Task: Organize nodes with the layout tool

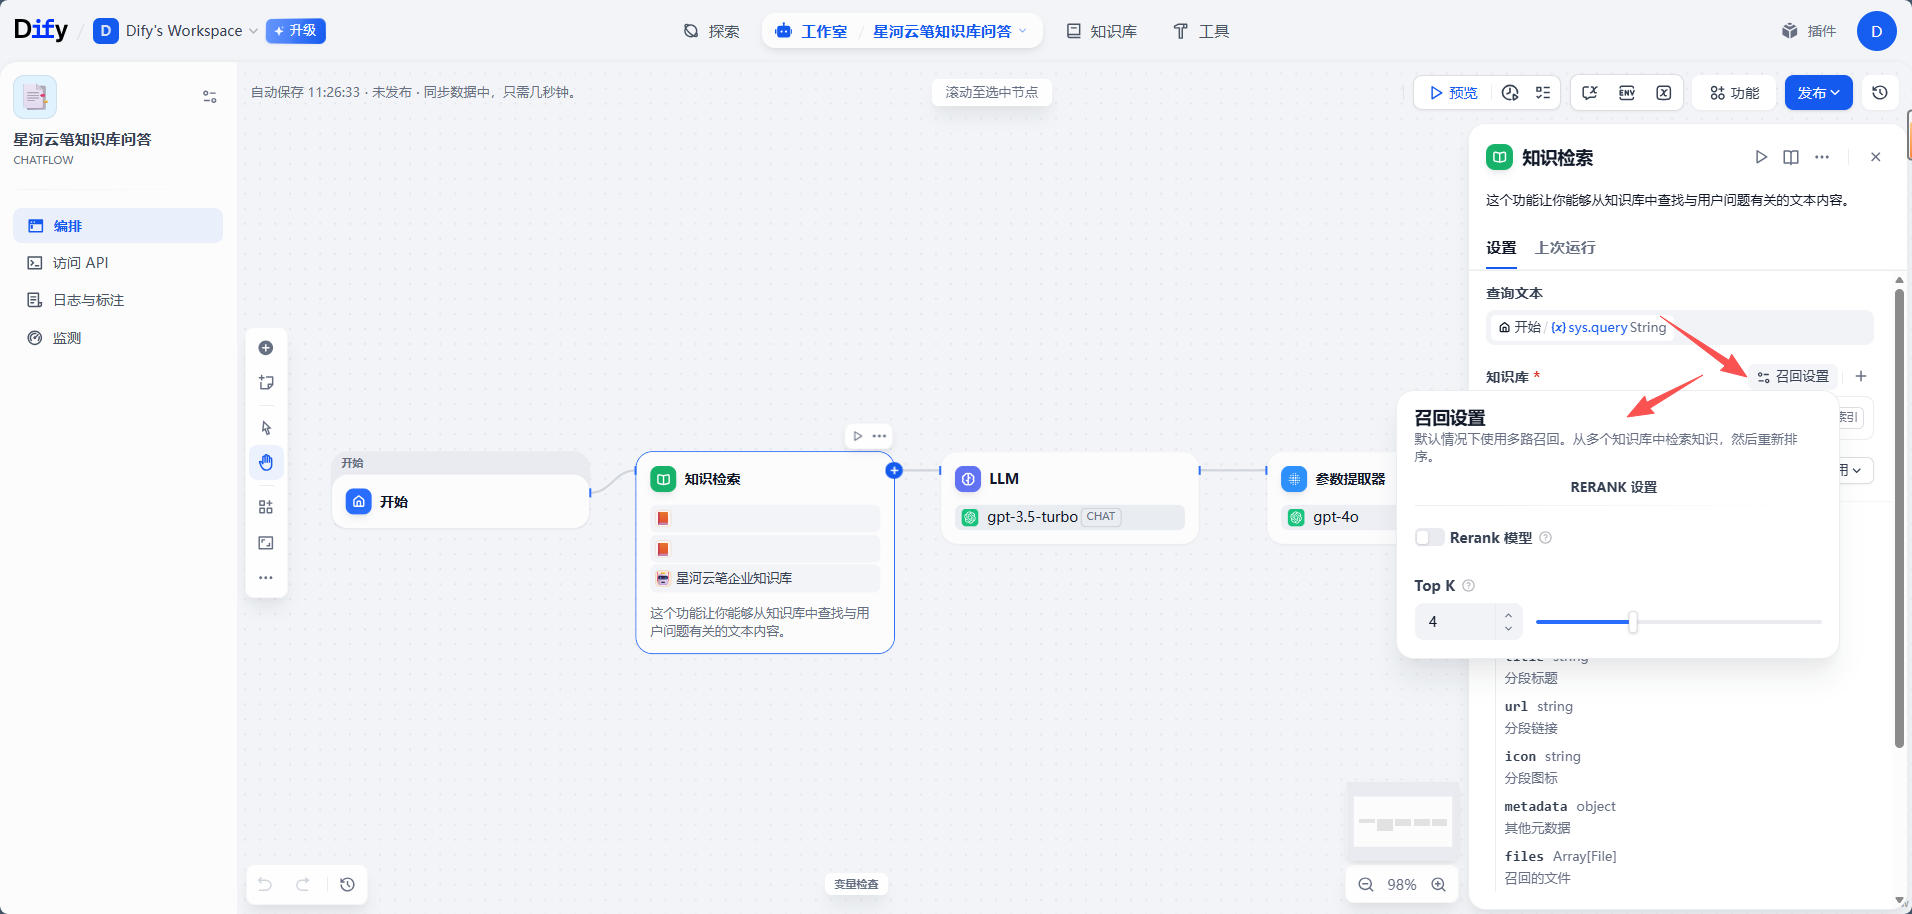Action: (266, 507)
